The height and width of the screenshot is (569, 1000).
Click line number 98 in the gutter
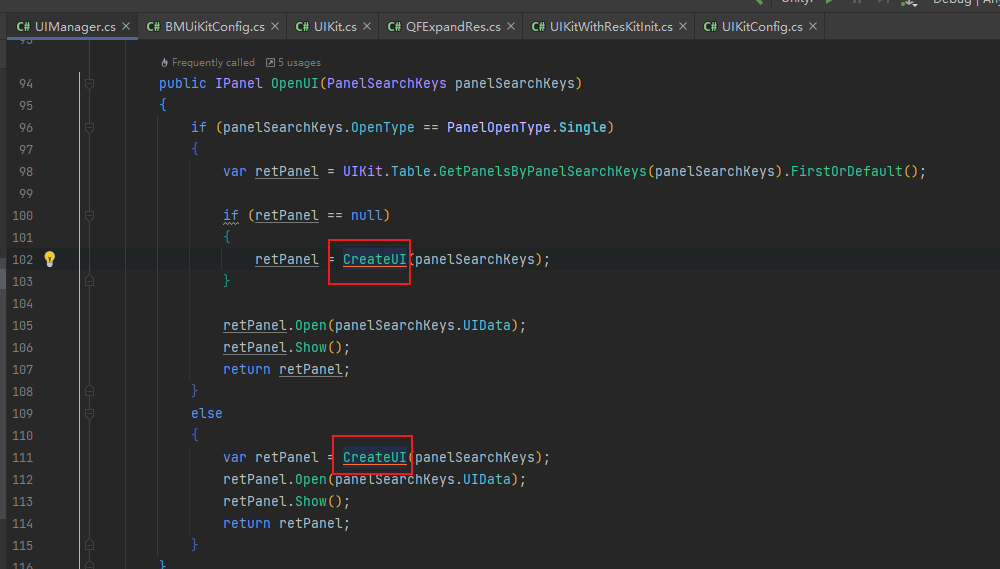tap(26, 172)
